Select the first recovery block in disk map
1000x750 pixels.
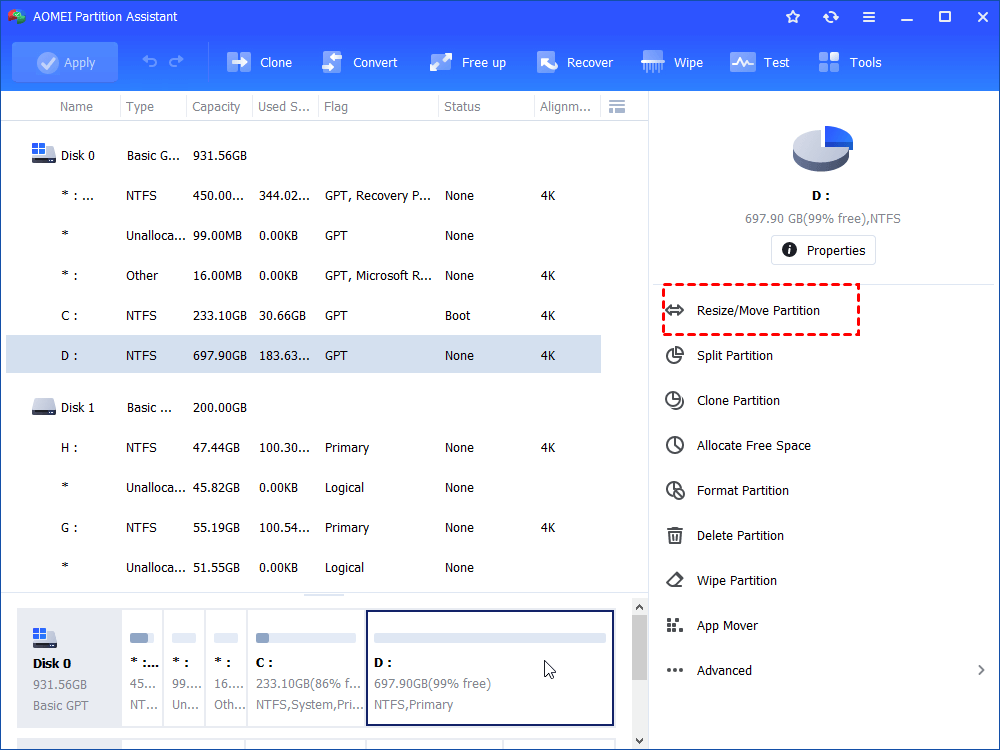pyautogui.click(x=142, y=668)
